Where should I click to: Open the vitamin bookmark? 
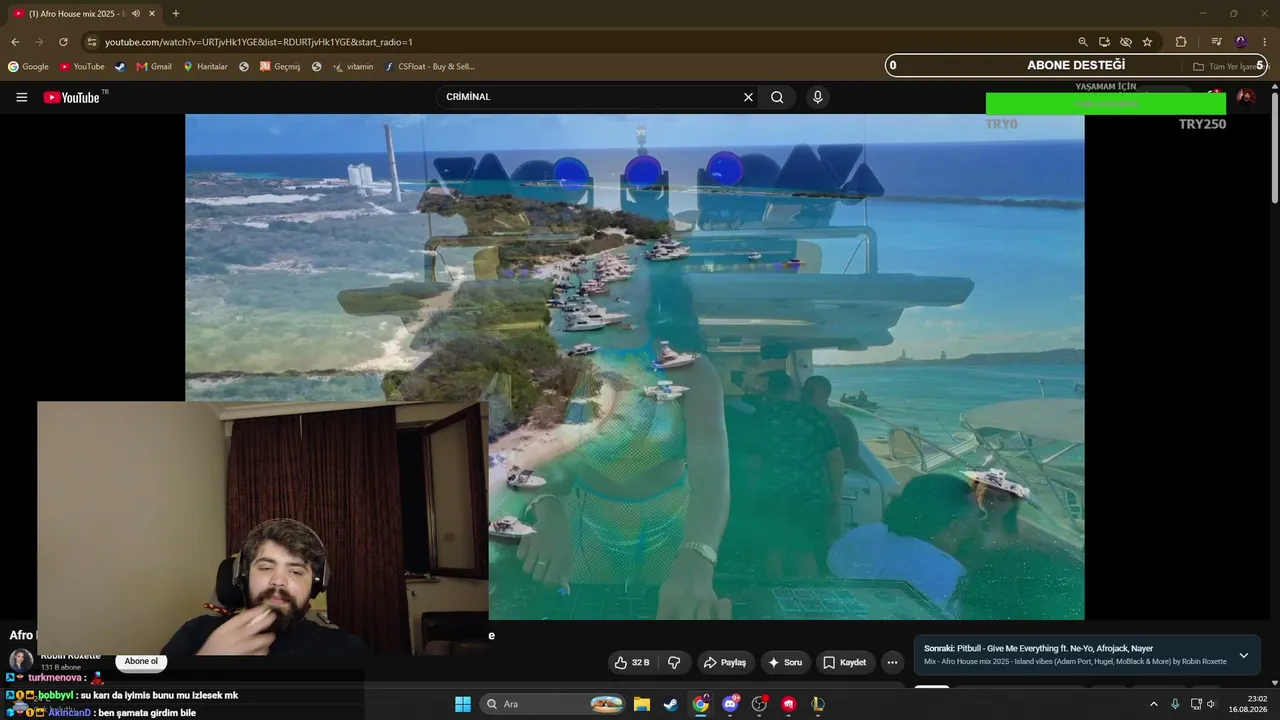coord(353,67)
